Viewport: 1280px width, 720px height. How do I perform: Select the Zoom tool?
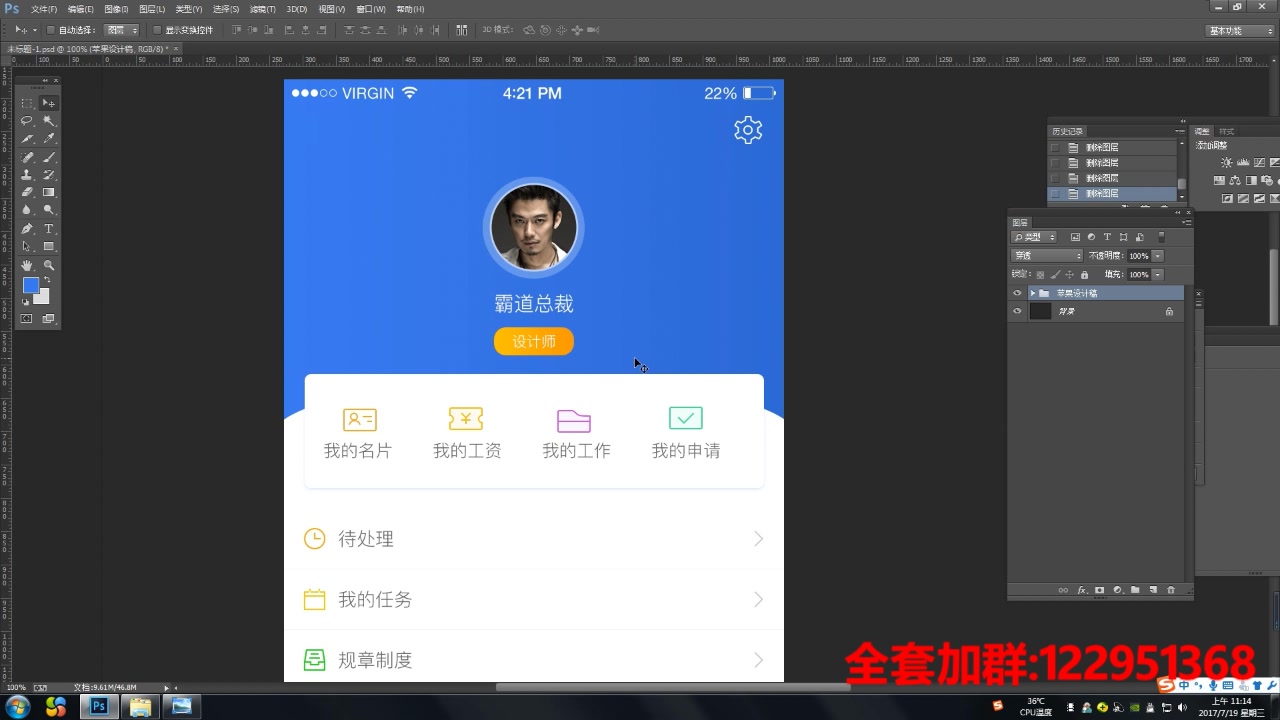point(48,265)
